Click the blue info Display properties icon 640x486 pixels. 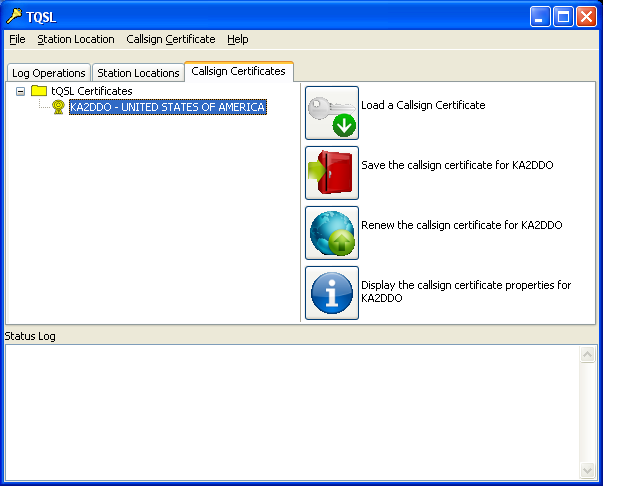[x=332, y=293]
